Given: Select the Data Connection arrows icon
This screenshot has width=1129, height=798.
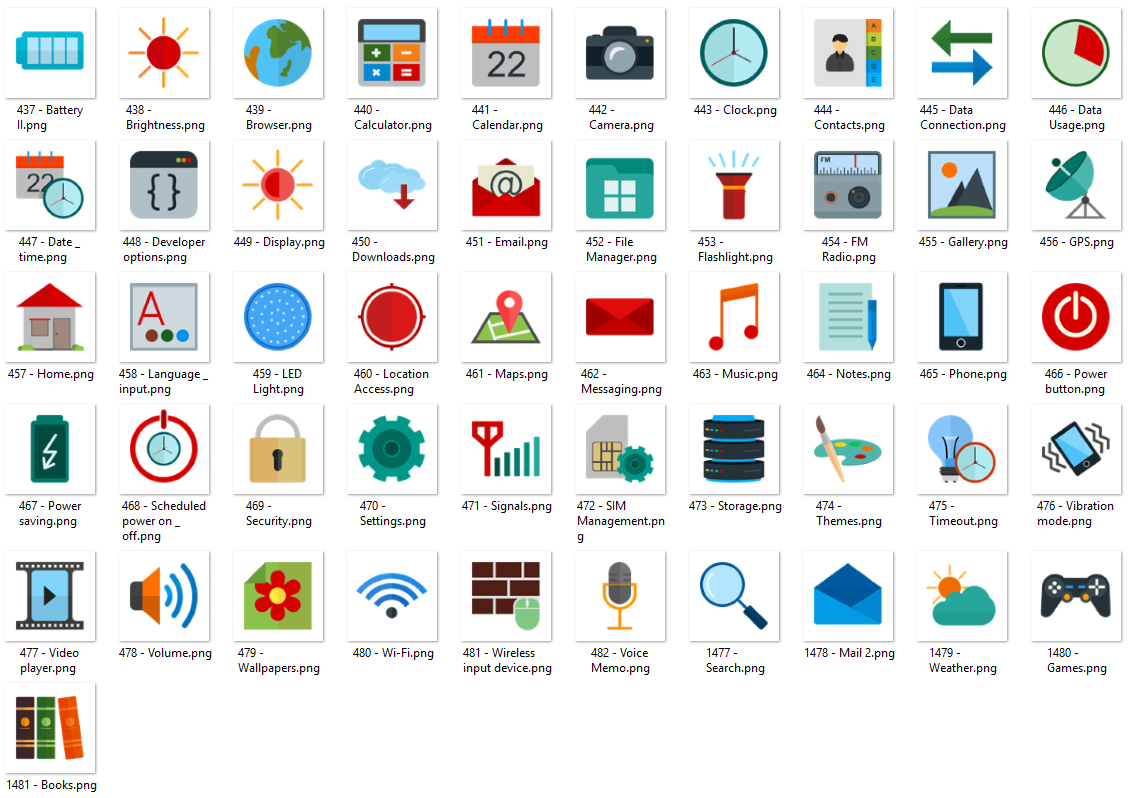Looking at the screenshot, I should [962, 52].
